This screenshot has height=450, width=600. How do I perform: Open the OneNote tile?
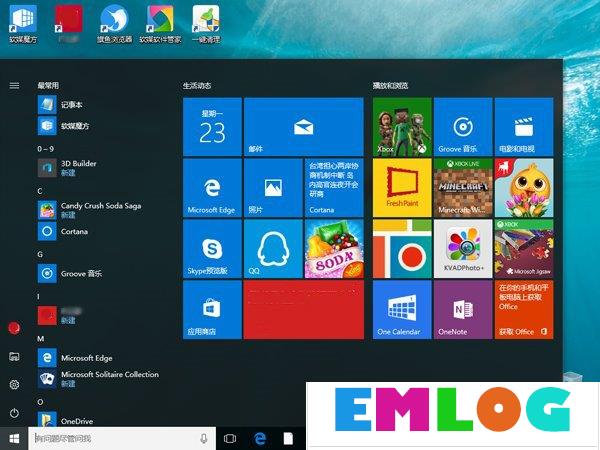click(x=463, y=310)
